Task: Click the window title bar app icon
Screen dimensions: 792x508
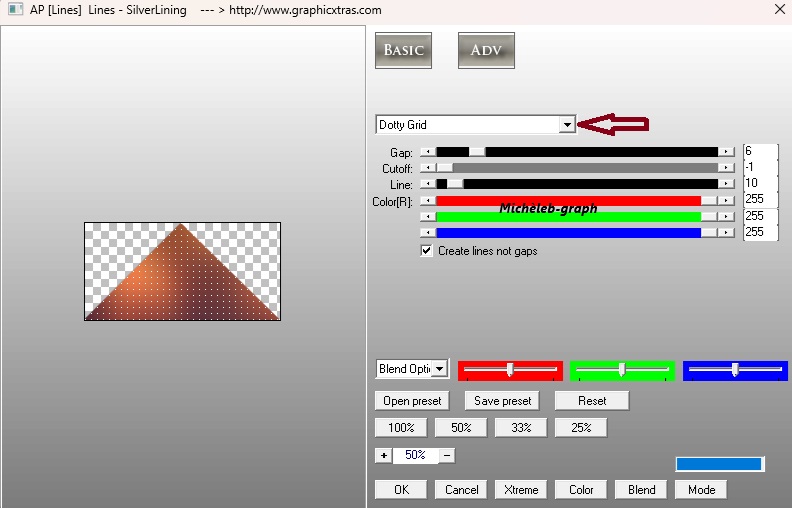Action: (15, 9)
